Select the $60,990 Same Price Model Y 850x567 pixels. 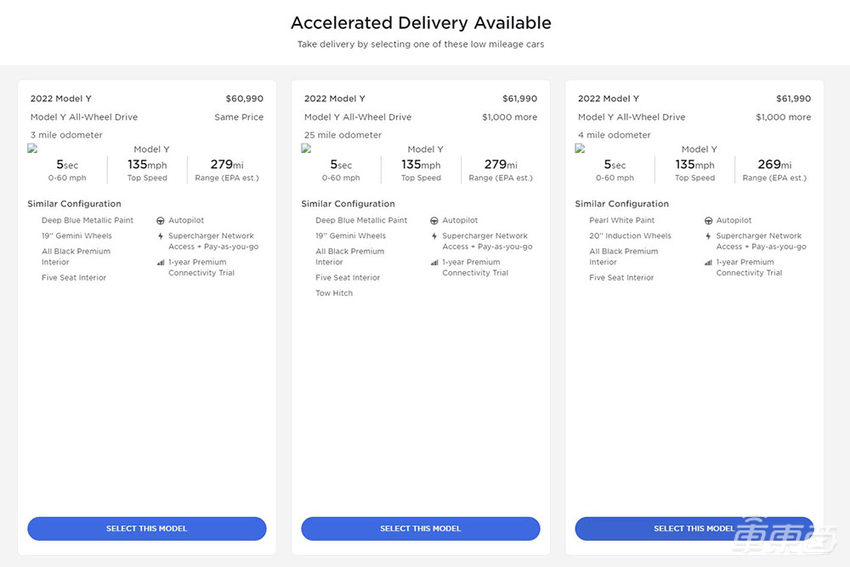pyautogui.click(x=147, y=528)
